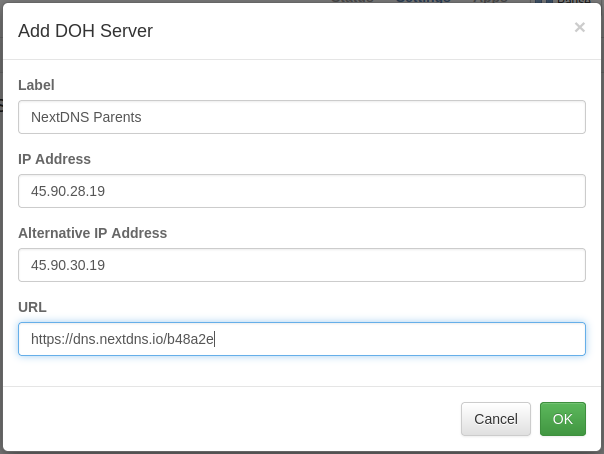Click on the 45.90.30.19 text
The height and width of the screenshot is (454, 604).
tap(68, 265)
